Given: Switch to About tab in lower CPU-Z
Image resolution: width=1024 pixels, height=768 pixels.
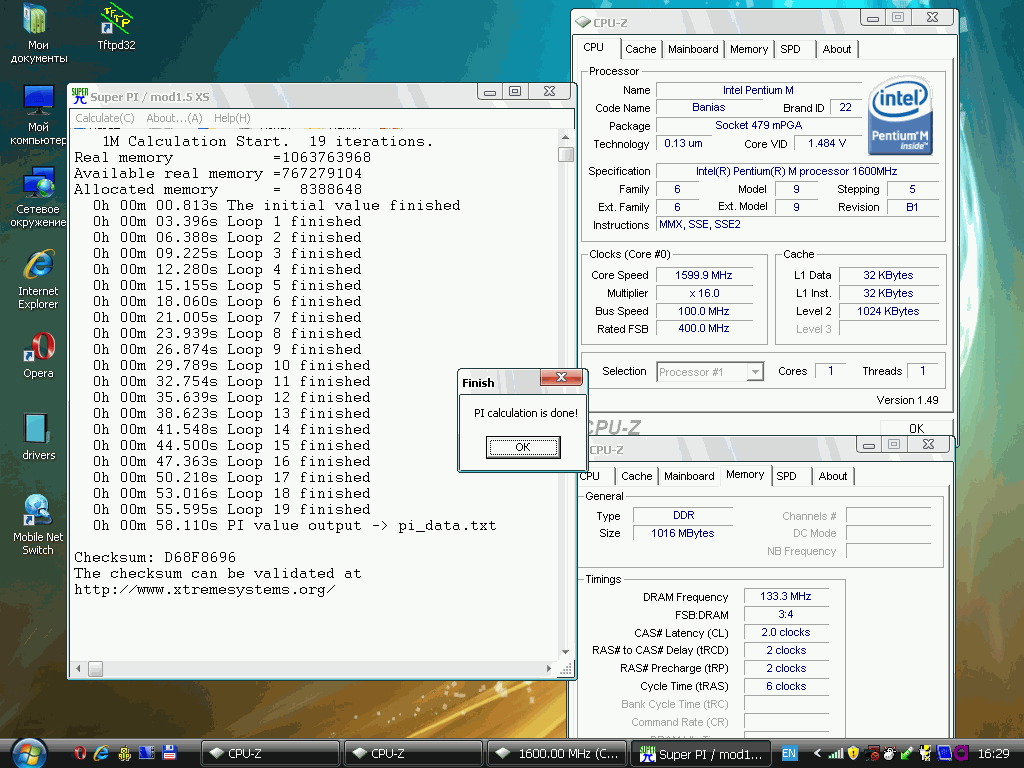Looking at the screenshot, I should click(833, 476).
